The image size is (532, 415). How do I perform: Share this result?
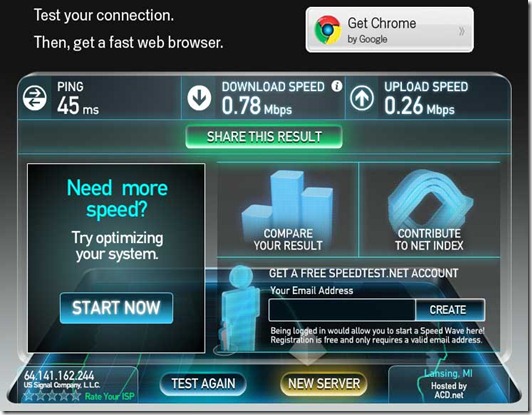[264, 137]
